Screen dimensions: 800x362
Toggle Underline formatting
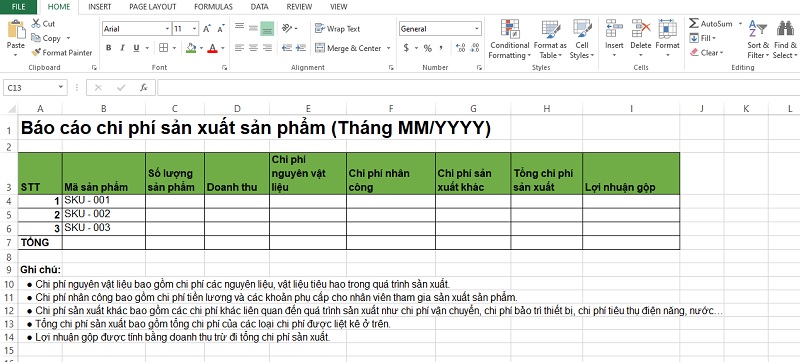point(136,48)
